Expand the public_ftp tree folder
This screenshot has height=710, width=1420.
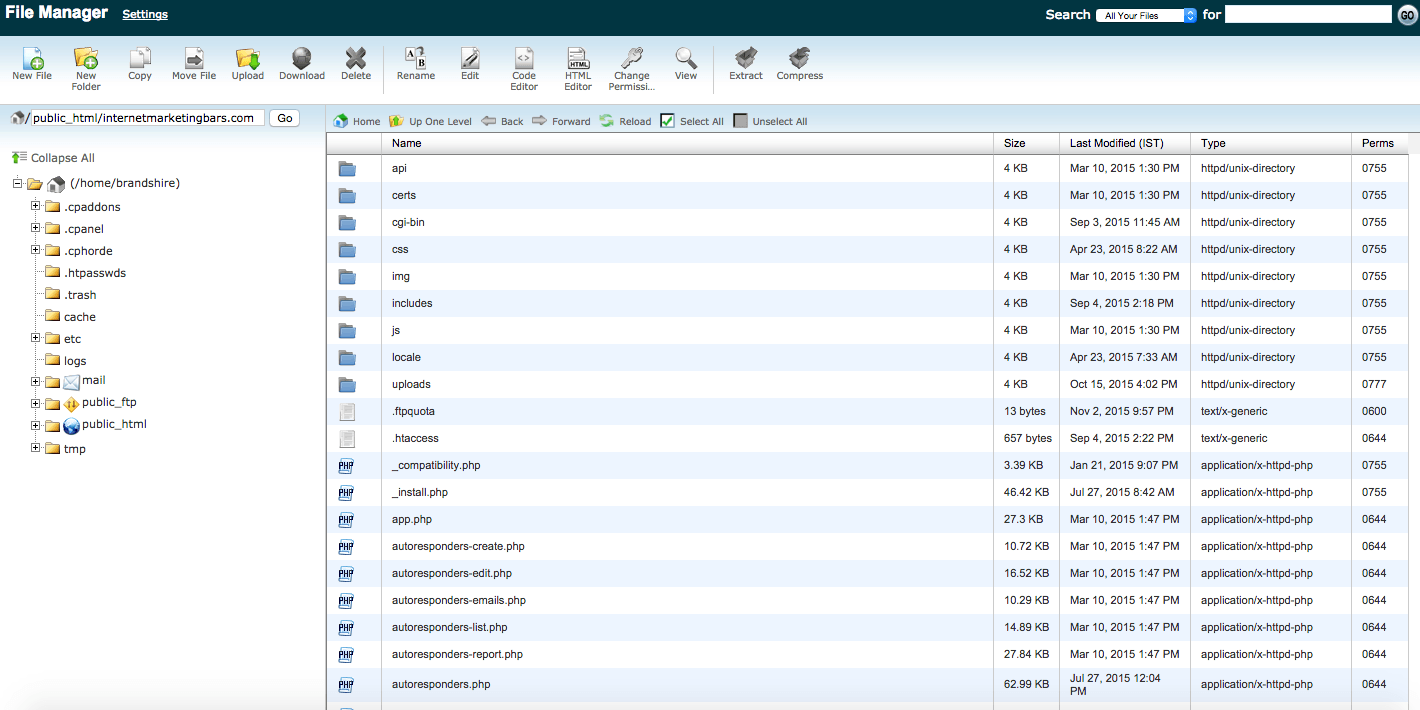[36, 403]
